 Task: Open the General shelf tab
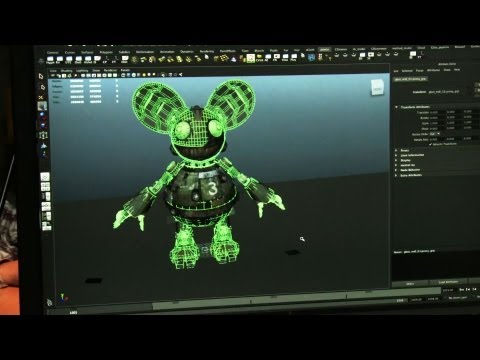[x=52, y=52]
